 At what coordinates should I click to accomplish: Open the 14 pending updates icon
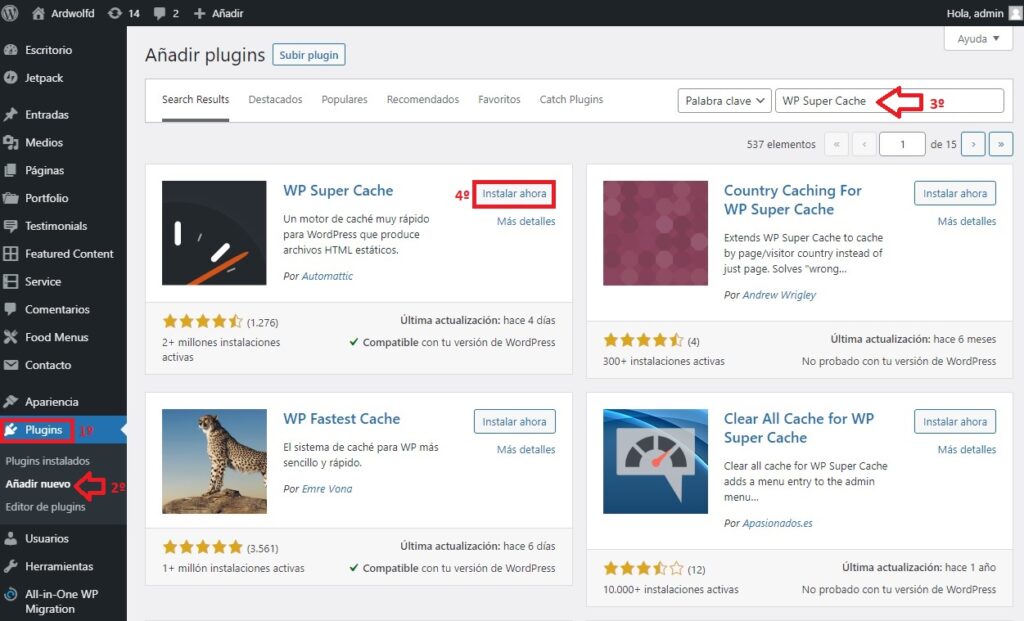point(115,13)
